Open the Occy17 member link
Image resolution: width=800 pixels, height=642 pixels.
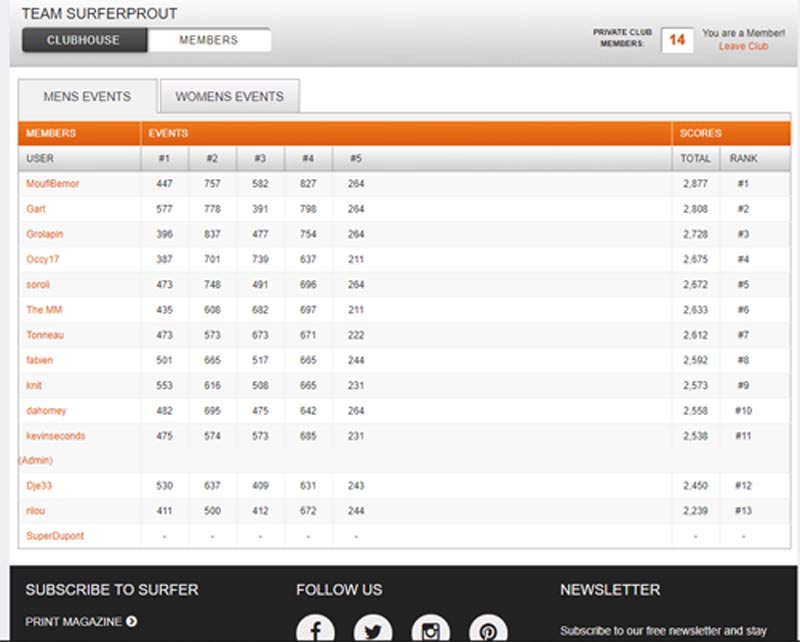(42, 259)
